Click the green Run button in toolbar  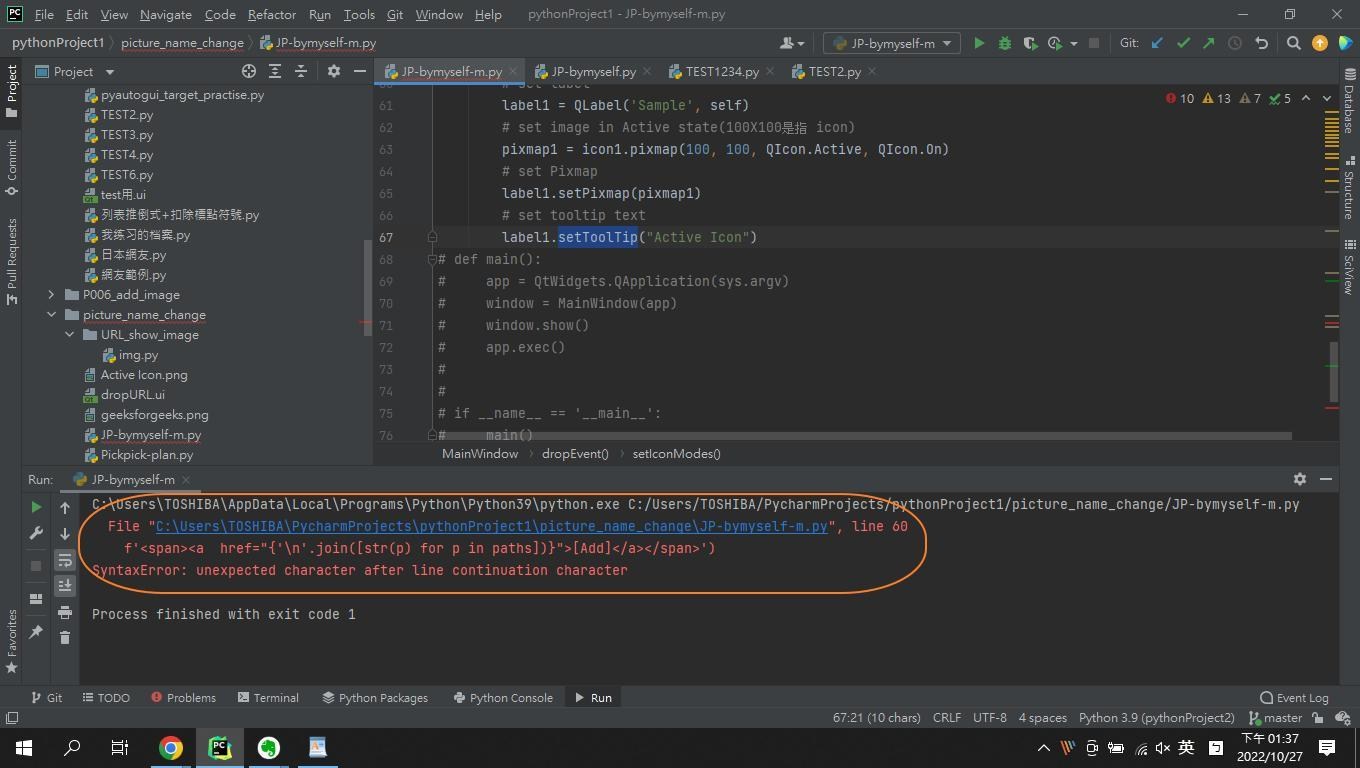tap(979, 43)
